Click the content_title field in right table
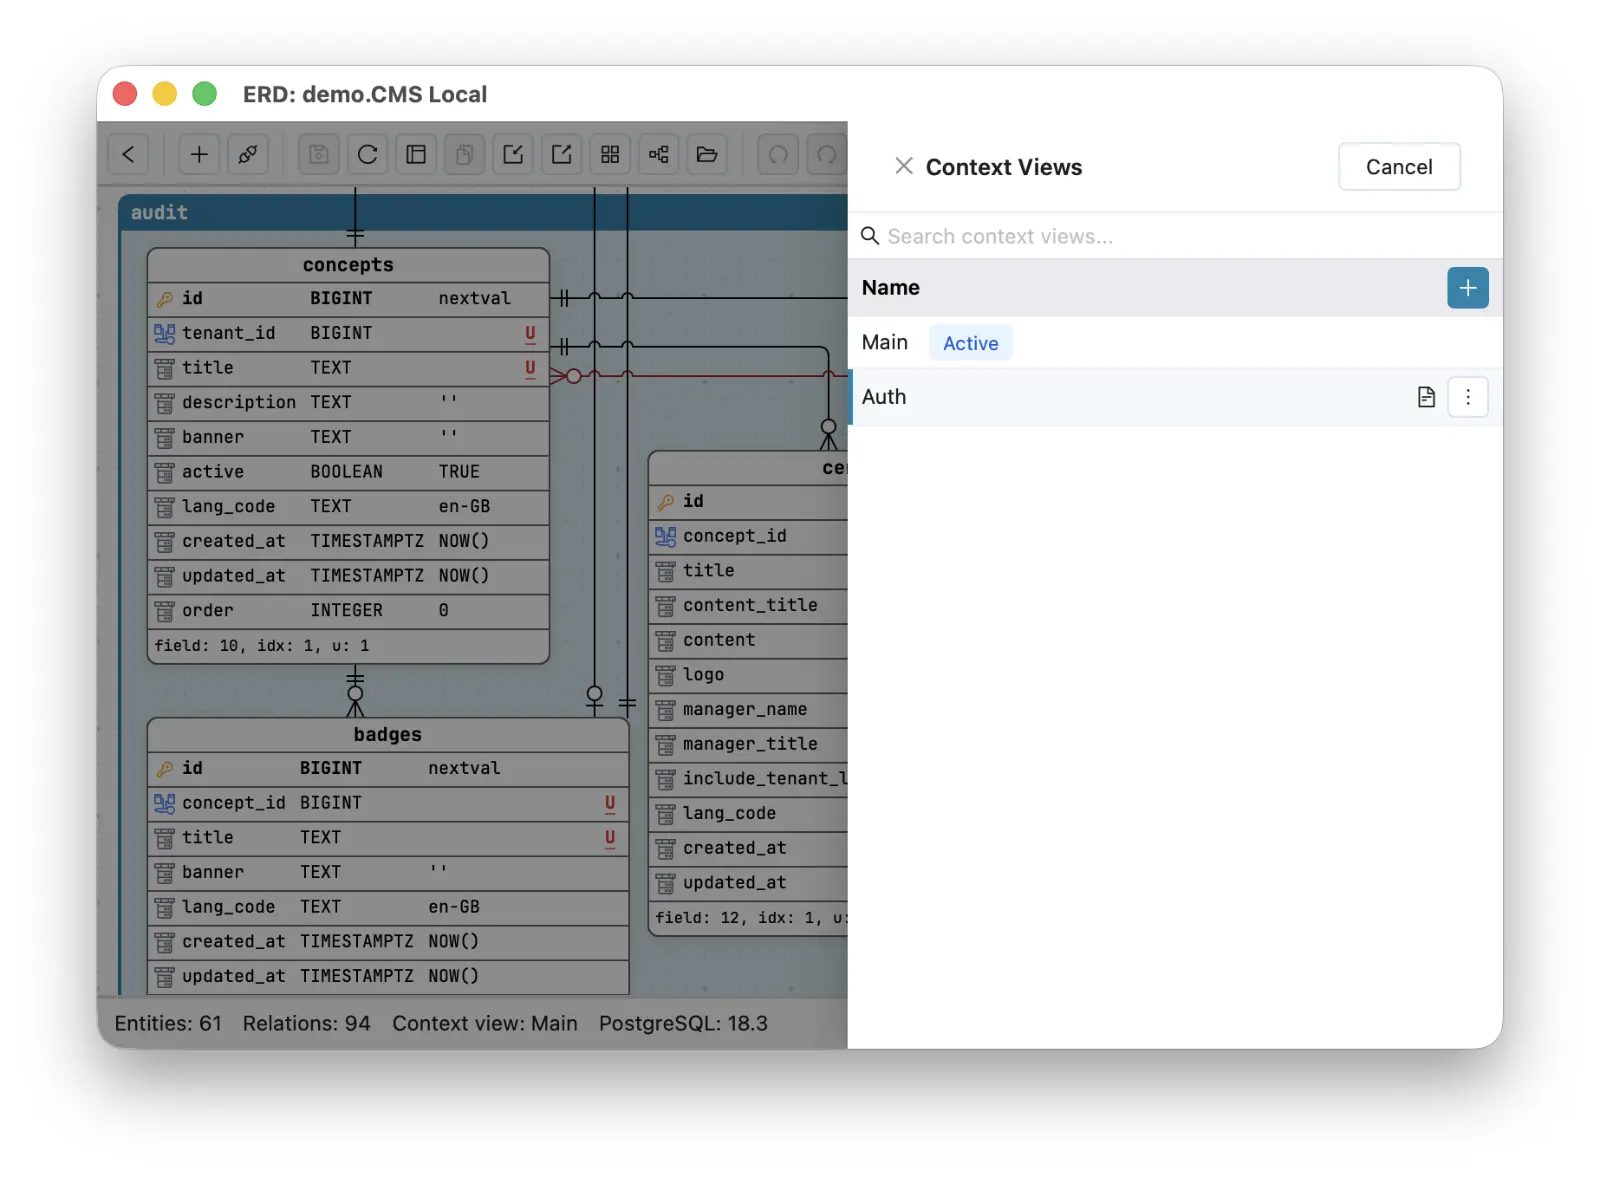This screenshot has height=1177, width=1600. [x=749, y=605]
